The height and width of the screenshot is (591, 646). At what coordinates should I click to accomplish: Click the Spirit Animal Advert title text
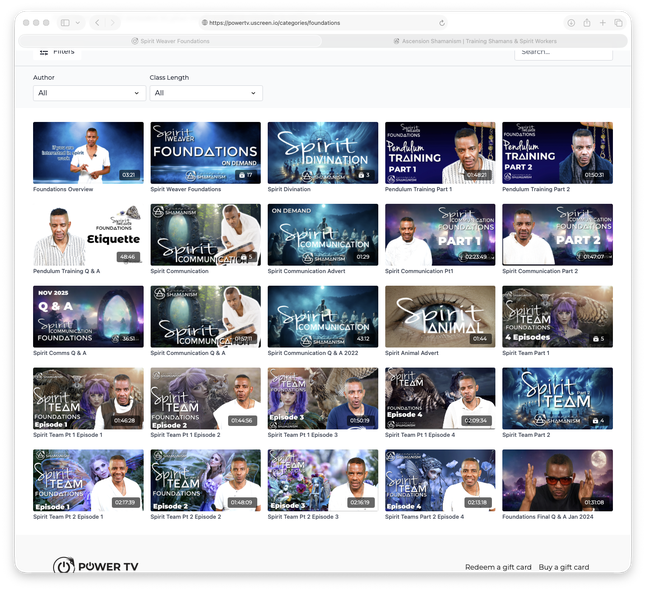click(x=412, y=353)
